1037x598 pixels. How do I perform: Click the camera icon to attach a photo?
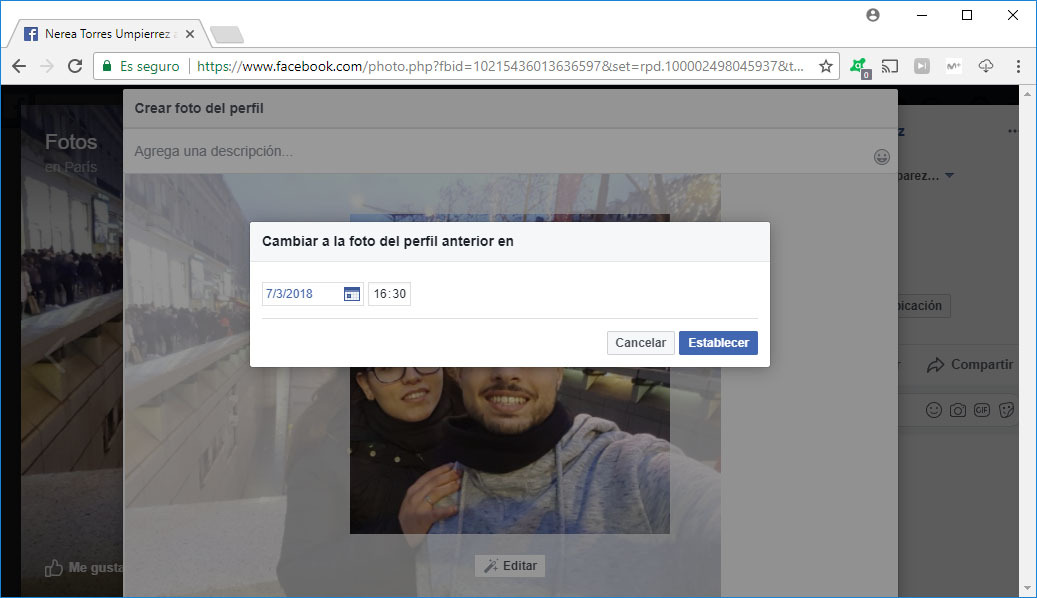point(957,410)
